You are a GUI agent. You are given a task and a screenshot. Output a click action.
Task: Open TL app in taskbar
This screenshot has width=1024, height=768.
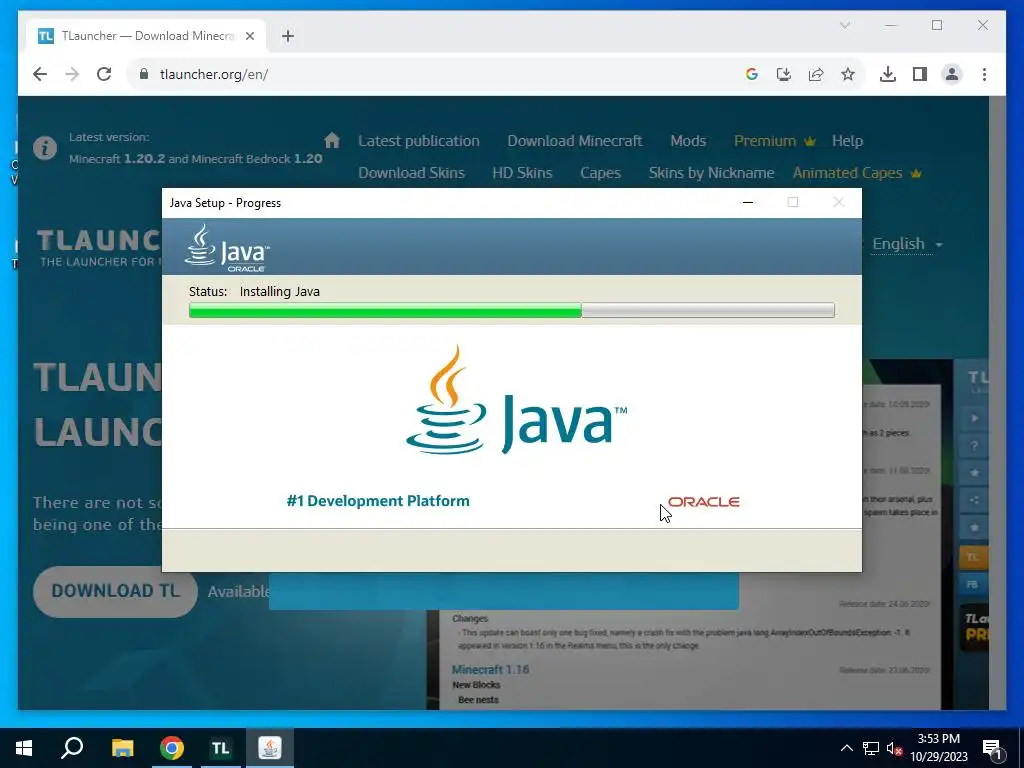pos(221,748)
